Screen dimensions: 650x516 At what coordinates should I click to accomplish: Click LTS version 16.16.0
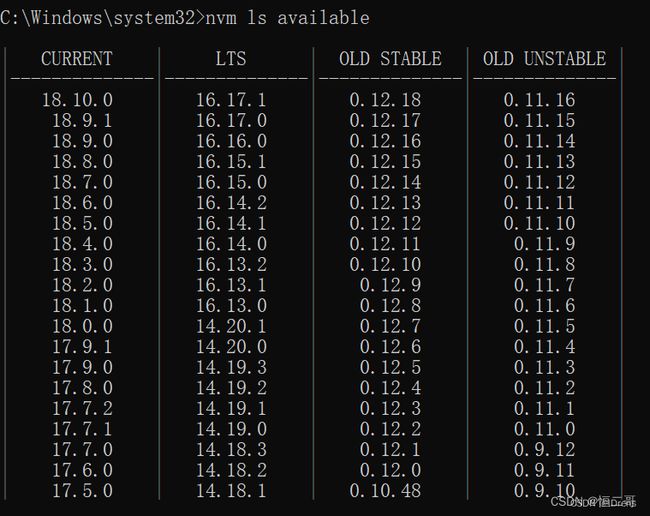coord(231,141)
